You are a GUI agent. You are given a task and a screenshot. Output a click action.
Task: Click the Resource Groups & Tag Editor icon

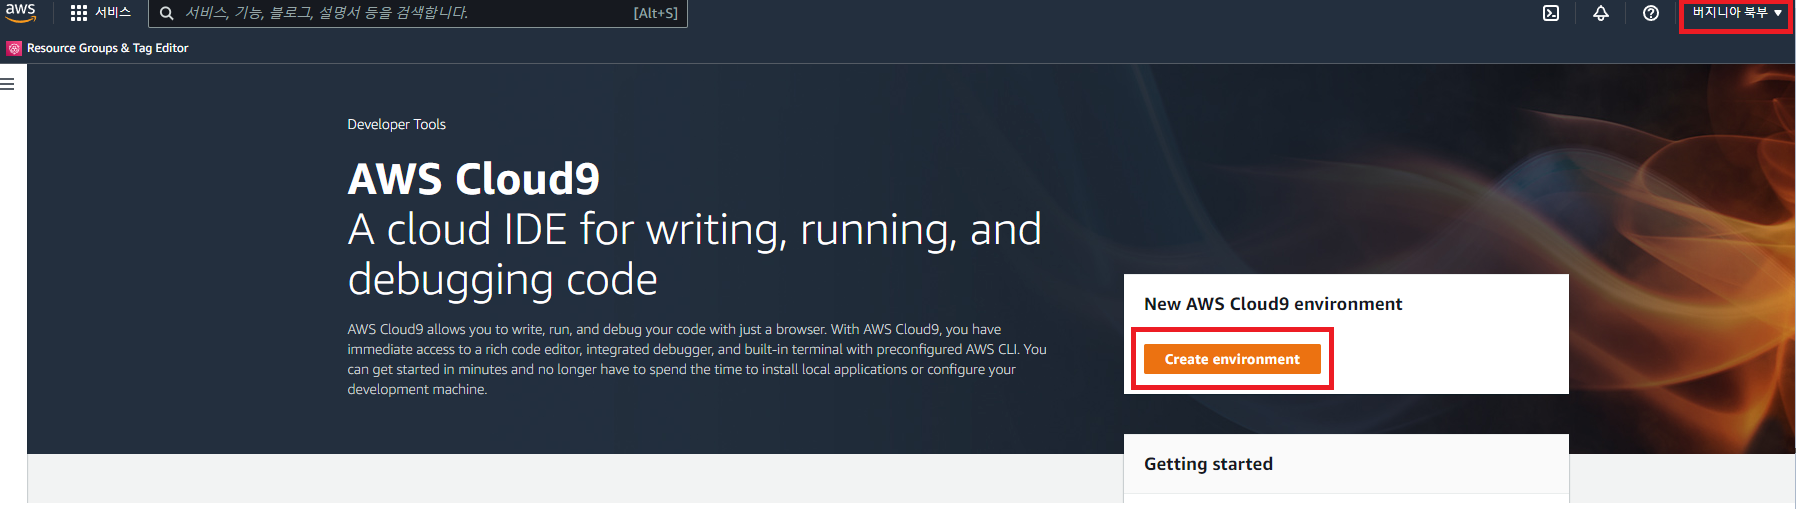pyautogui.click(x=14, y=48)
